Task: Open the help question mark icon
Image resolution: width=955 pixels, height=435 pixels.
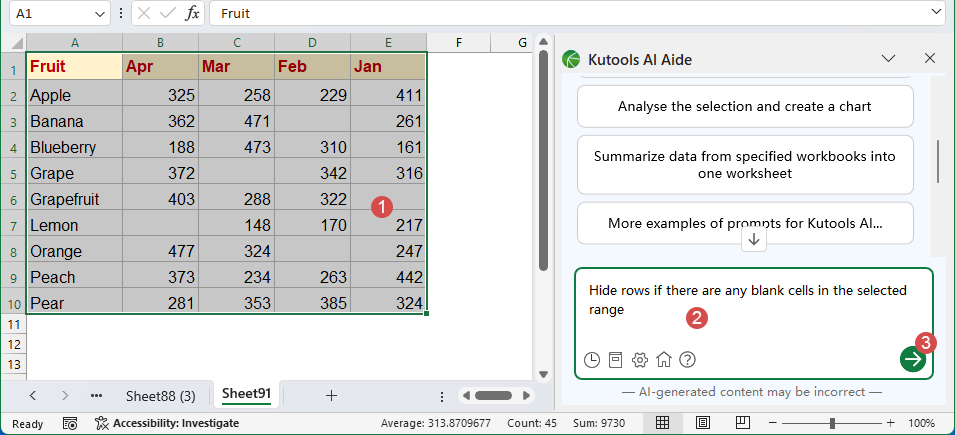Action: pyautogui.click(x=687, y=360)
